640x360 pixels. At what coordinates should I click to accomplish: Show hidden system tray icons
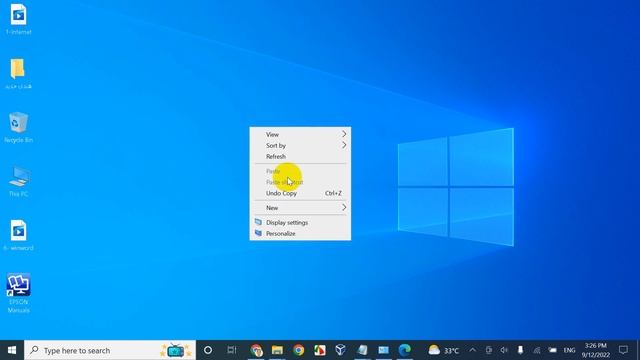(x=473, y=350)
